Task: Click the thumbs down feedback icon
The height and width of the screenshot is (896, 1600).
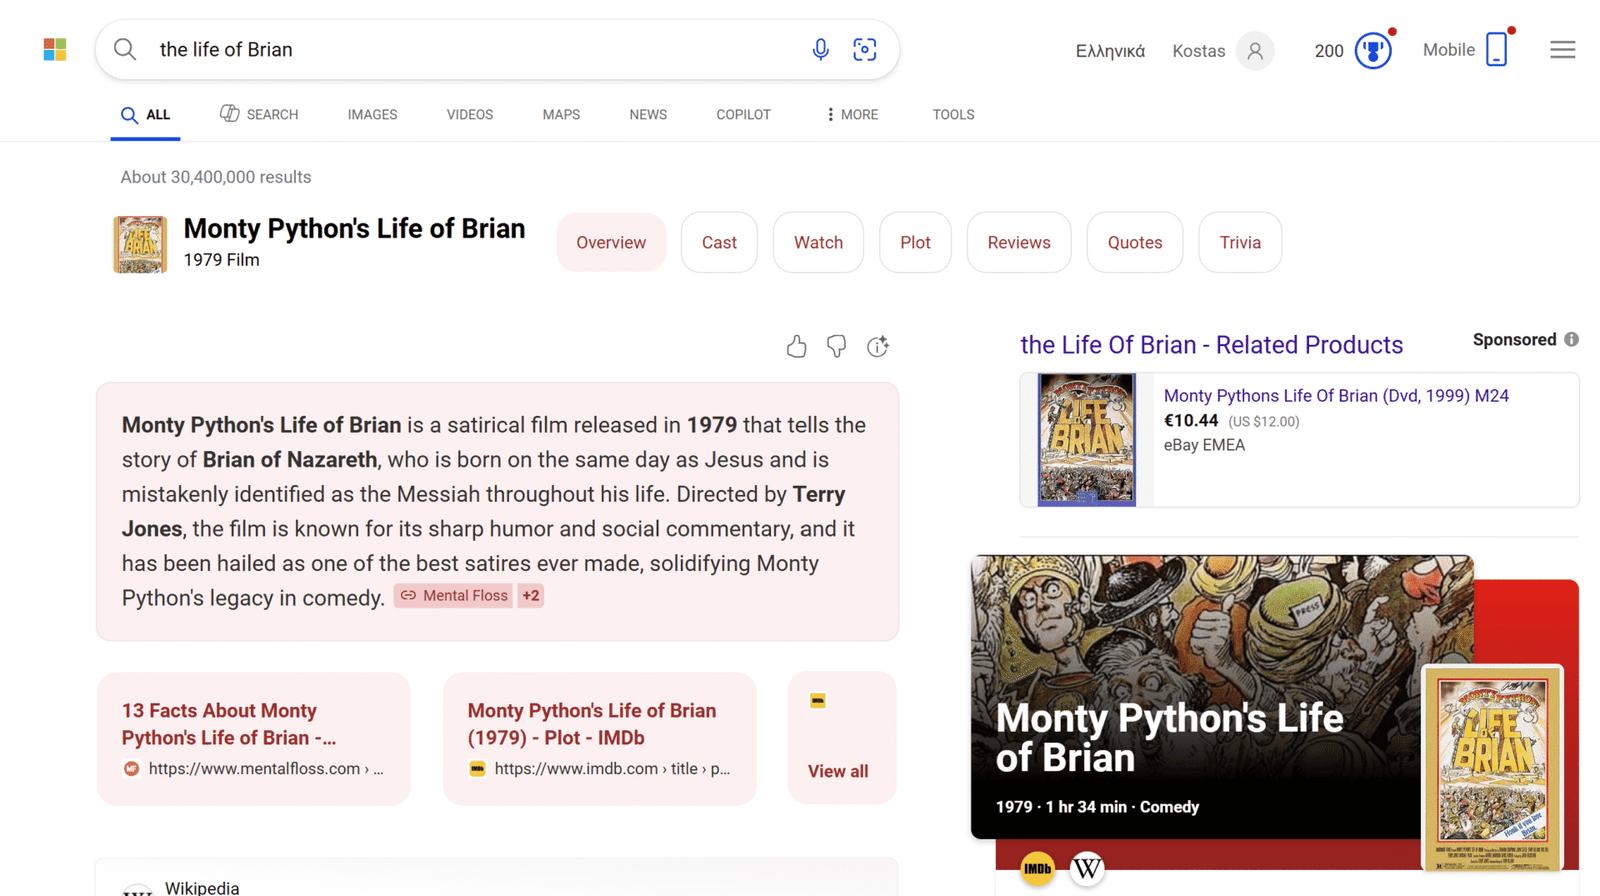Action: pos(837,346)
